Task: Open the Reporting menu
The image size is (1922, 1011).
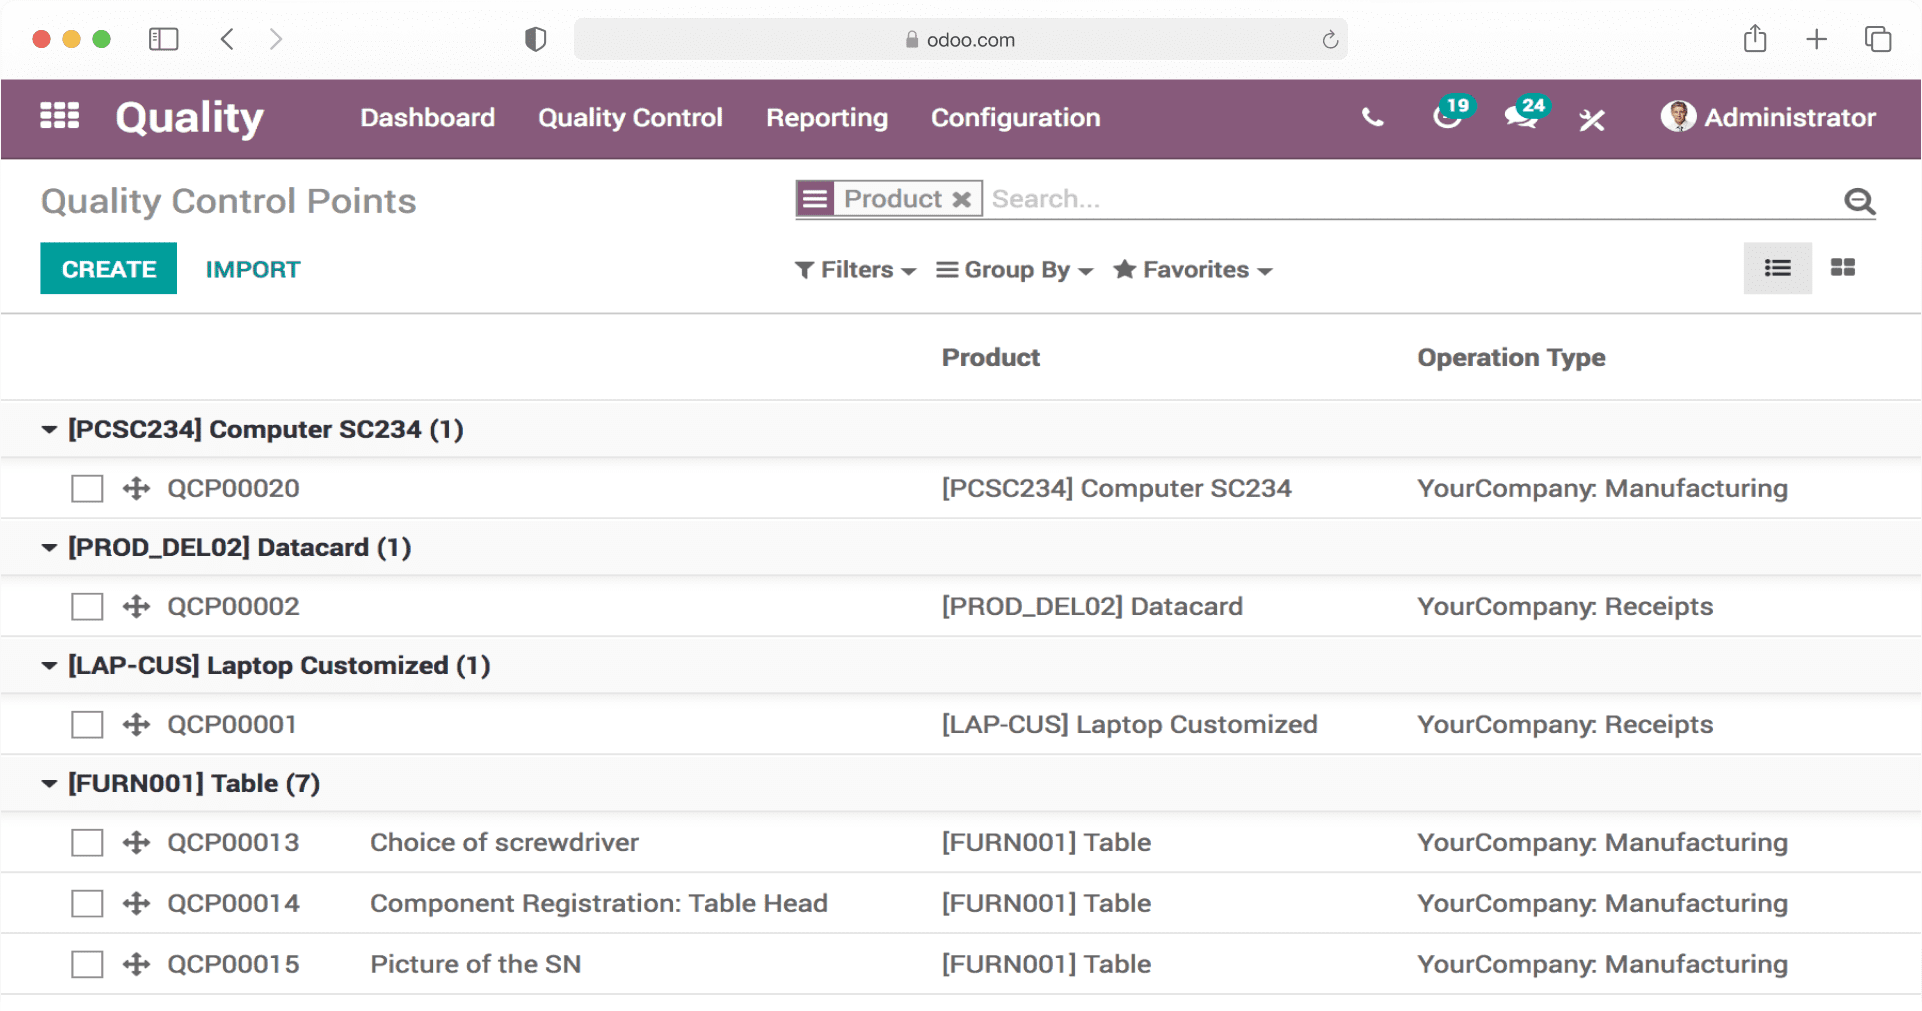Action: point(826,118)
